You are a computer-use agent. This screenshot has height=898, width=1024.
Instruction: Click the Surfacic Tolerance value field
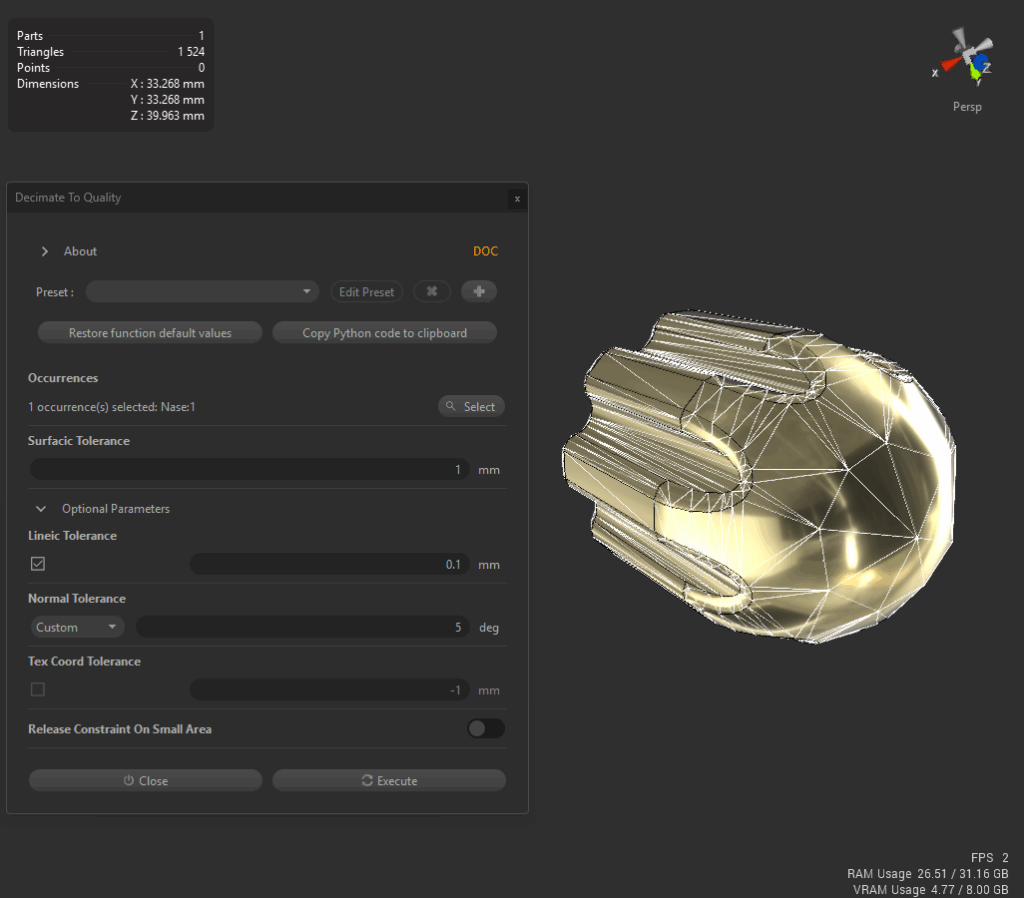click(250, 469)
